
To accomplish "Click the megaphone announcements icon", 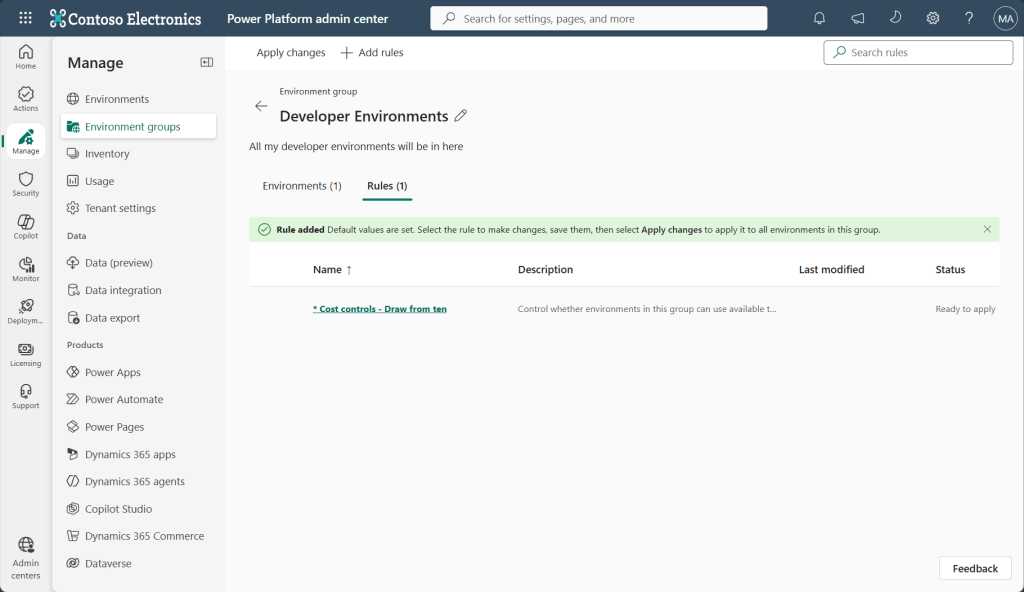I will point(857,18).
